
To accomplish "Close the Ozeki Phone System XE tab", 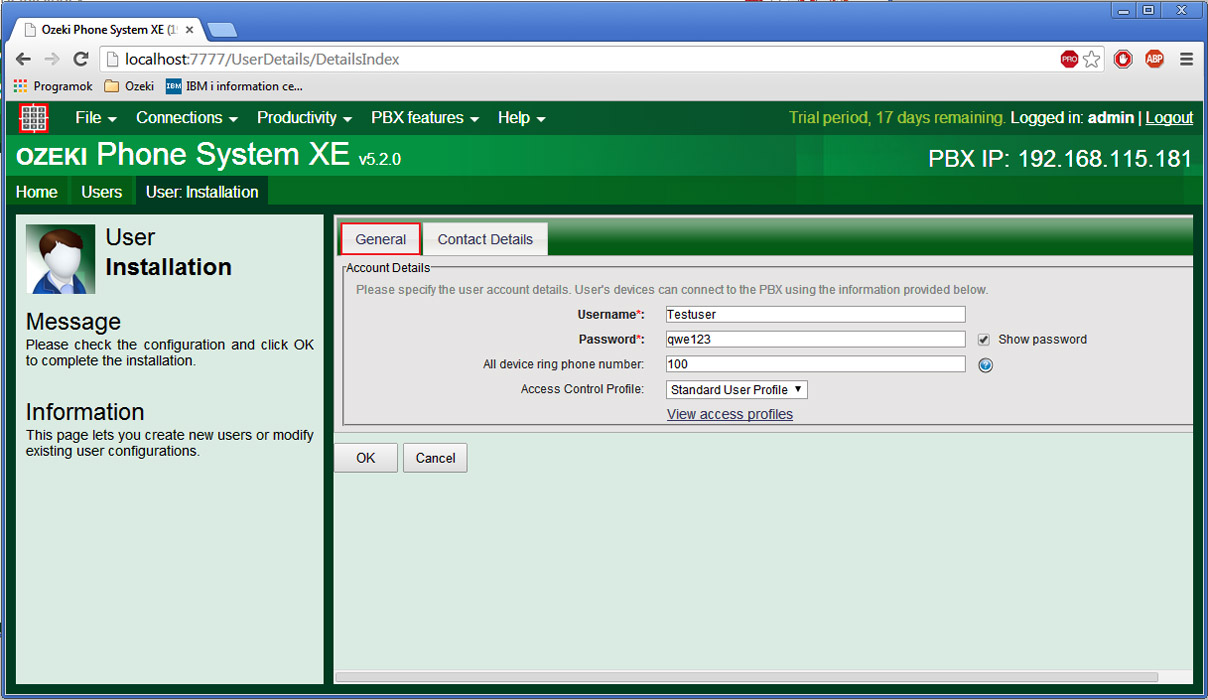I will click(x=190, y=30).
